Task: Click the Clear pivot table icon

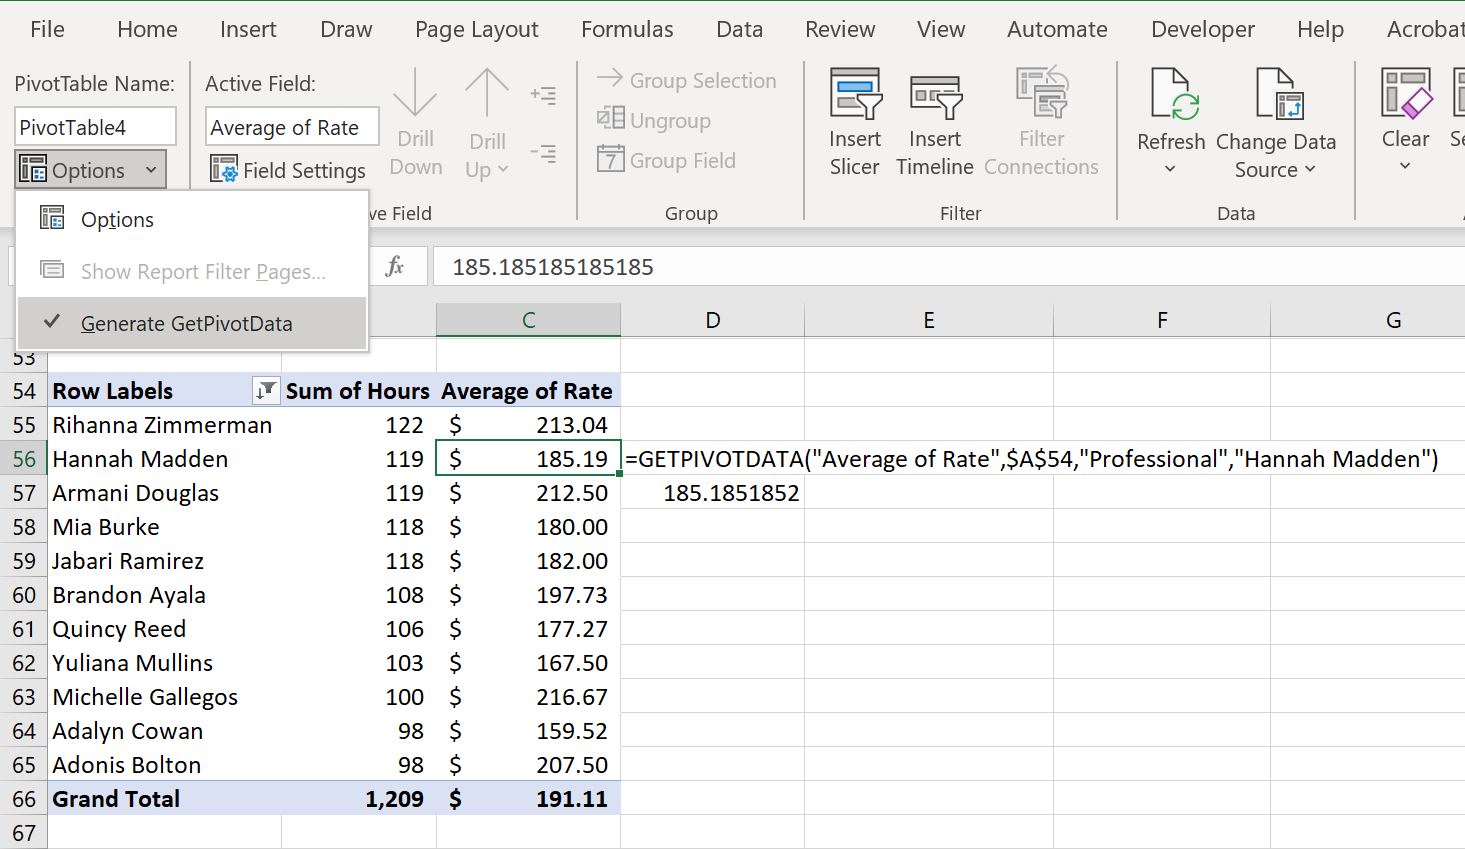Action: (1405, 96)
